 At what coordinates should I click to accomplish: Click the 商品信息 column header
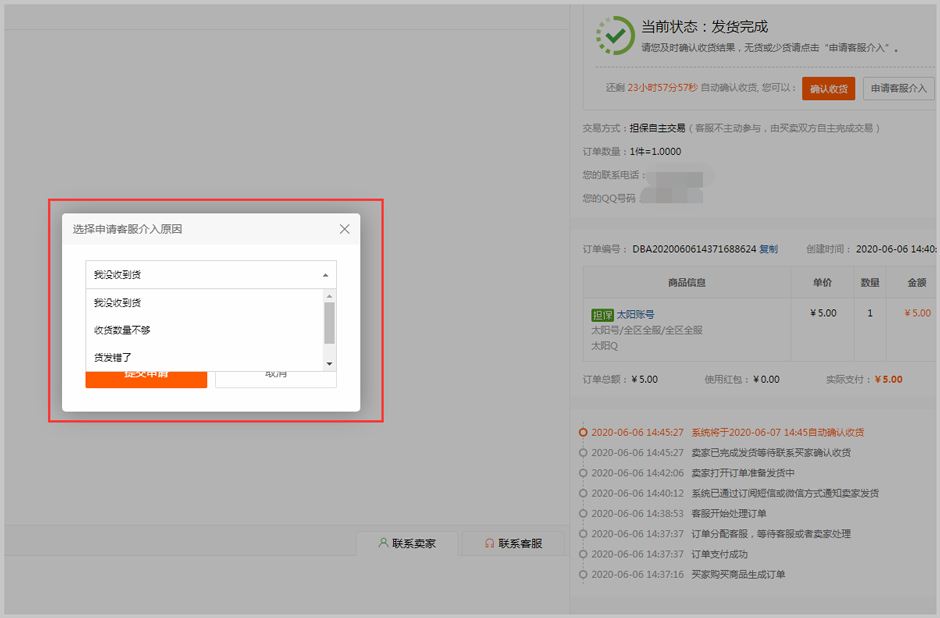point(687,282)
